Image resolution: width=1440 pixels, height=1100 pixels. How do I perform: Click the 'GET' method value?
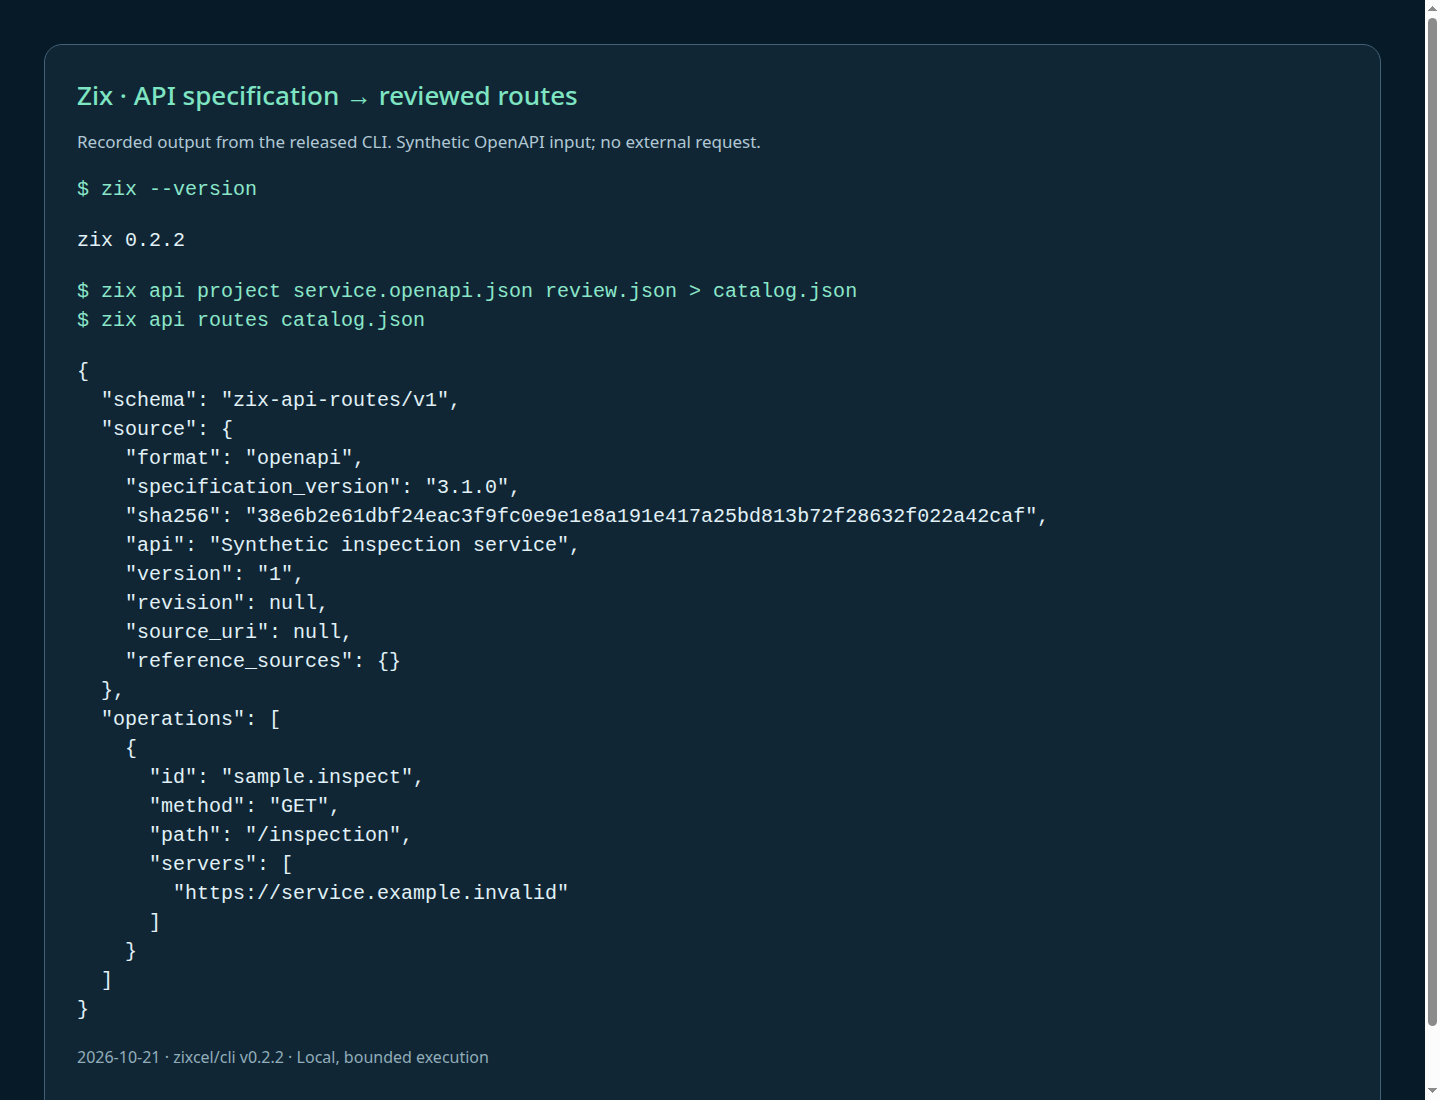pyautogui.click(x=299, y=806)
